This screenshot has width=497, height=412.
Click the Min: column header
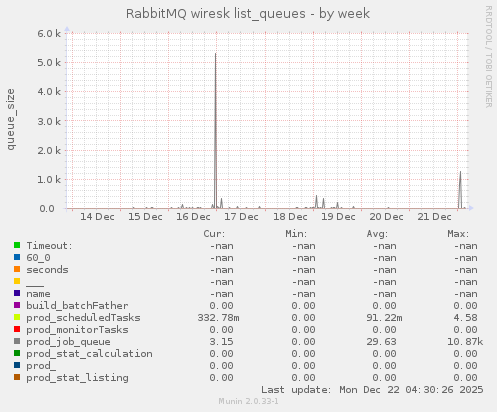tap(296, 234)
